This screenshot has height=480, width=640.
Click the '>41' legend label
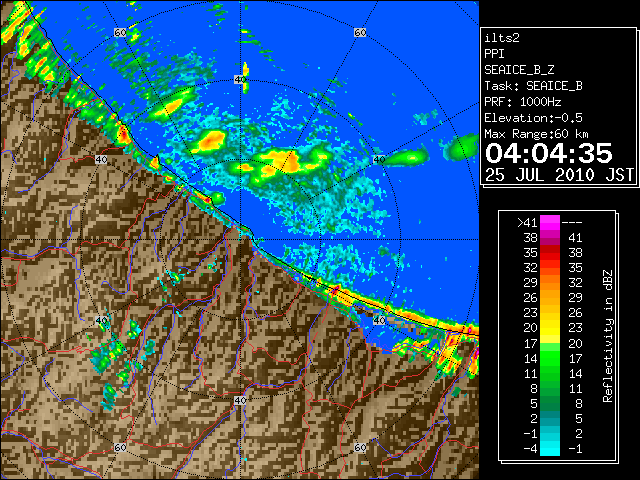pos(527,223)
